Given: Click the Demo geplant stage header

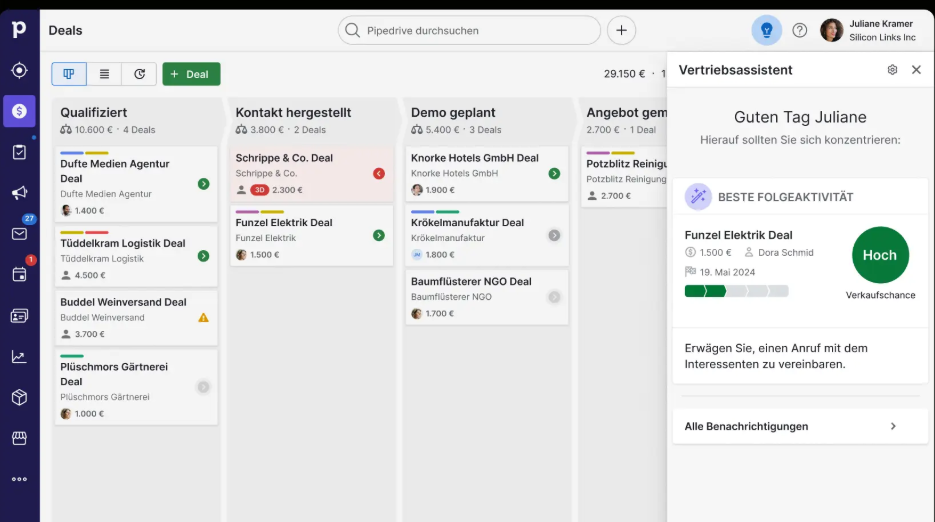Looking at the screenshot, I should pos(487,120).
